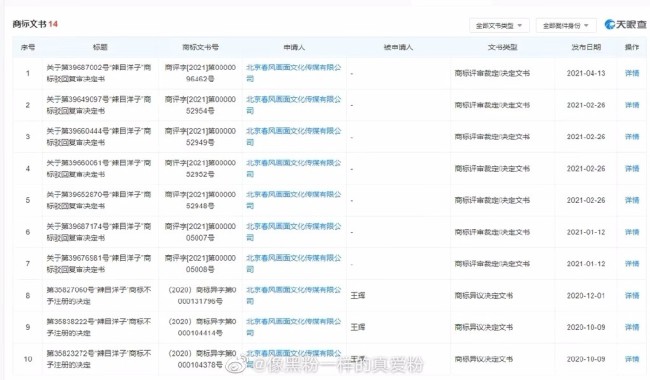650x380 pixels.
Task: Click the 天眼查 logo icon
Action: coord(609,24)
